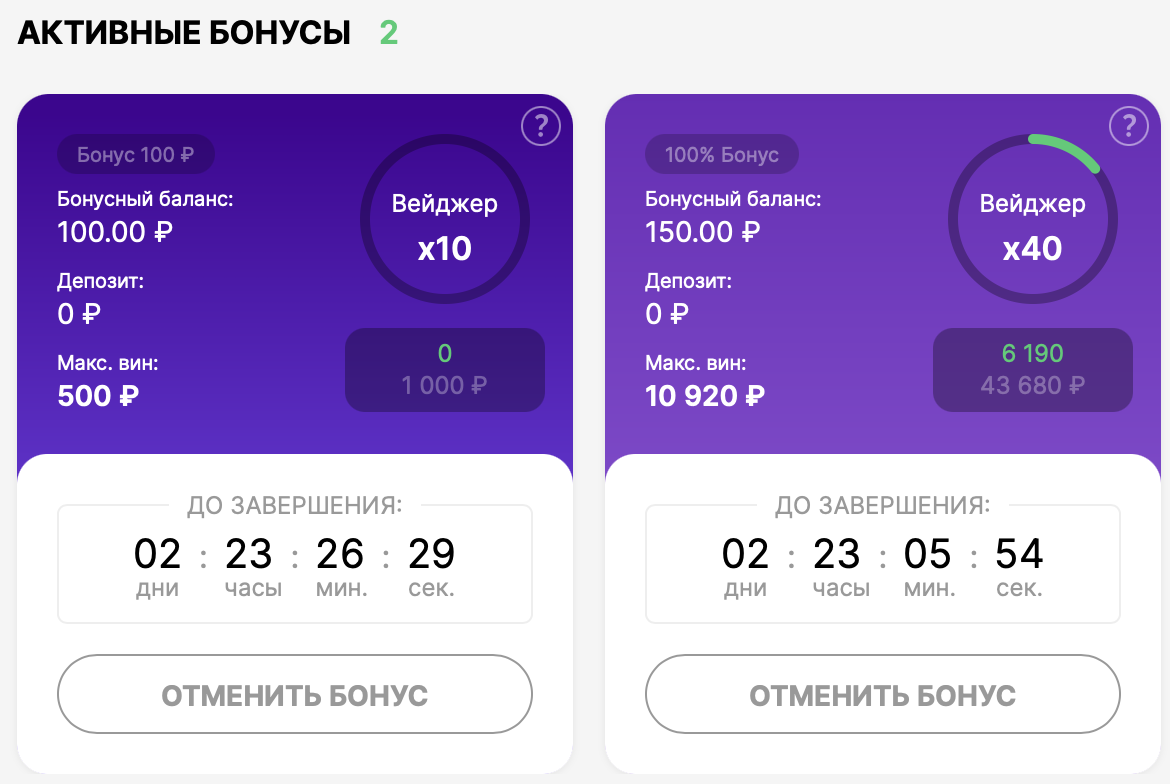Open help icon on Бонус 100 ₽ card

tap(541, 127)
